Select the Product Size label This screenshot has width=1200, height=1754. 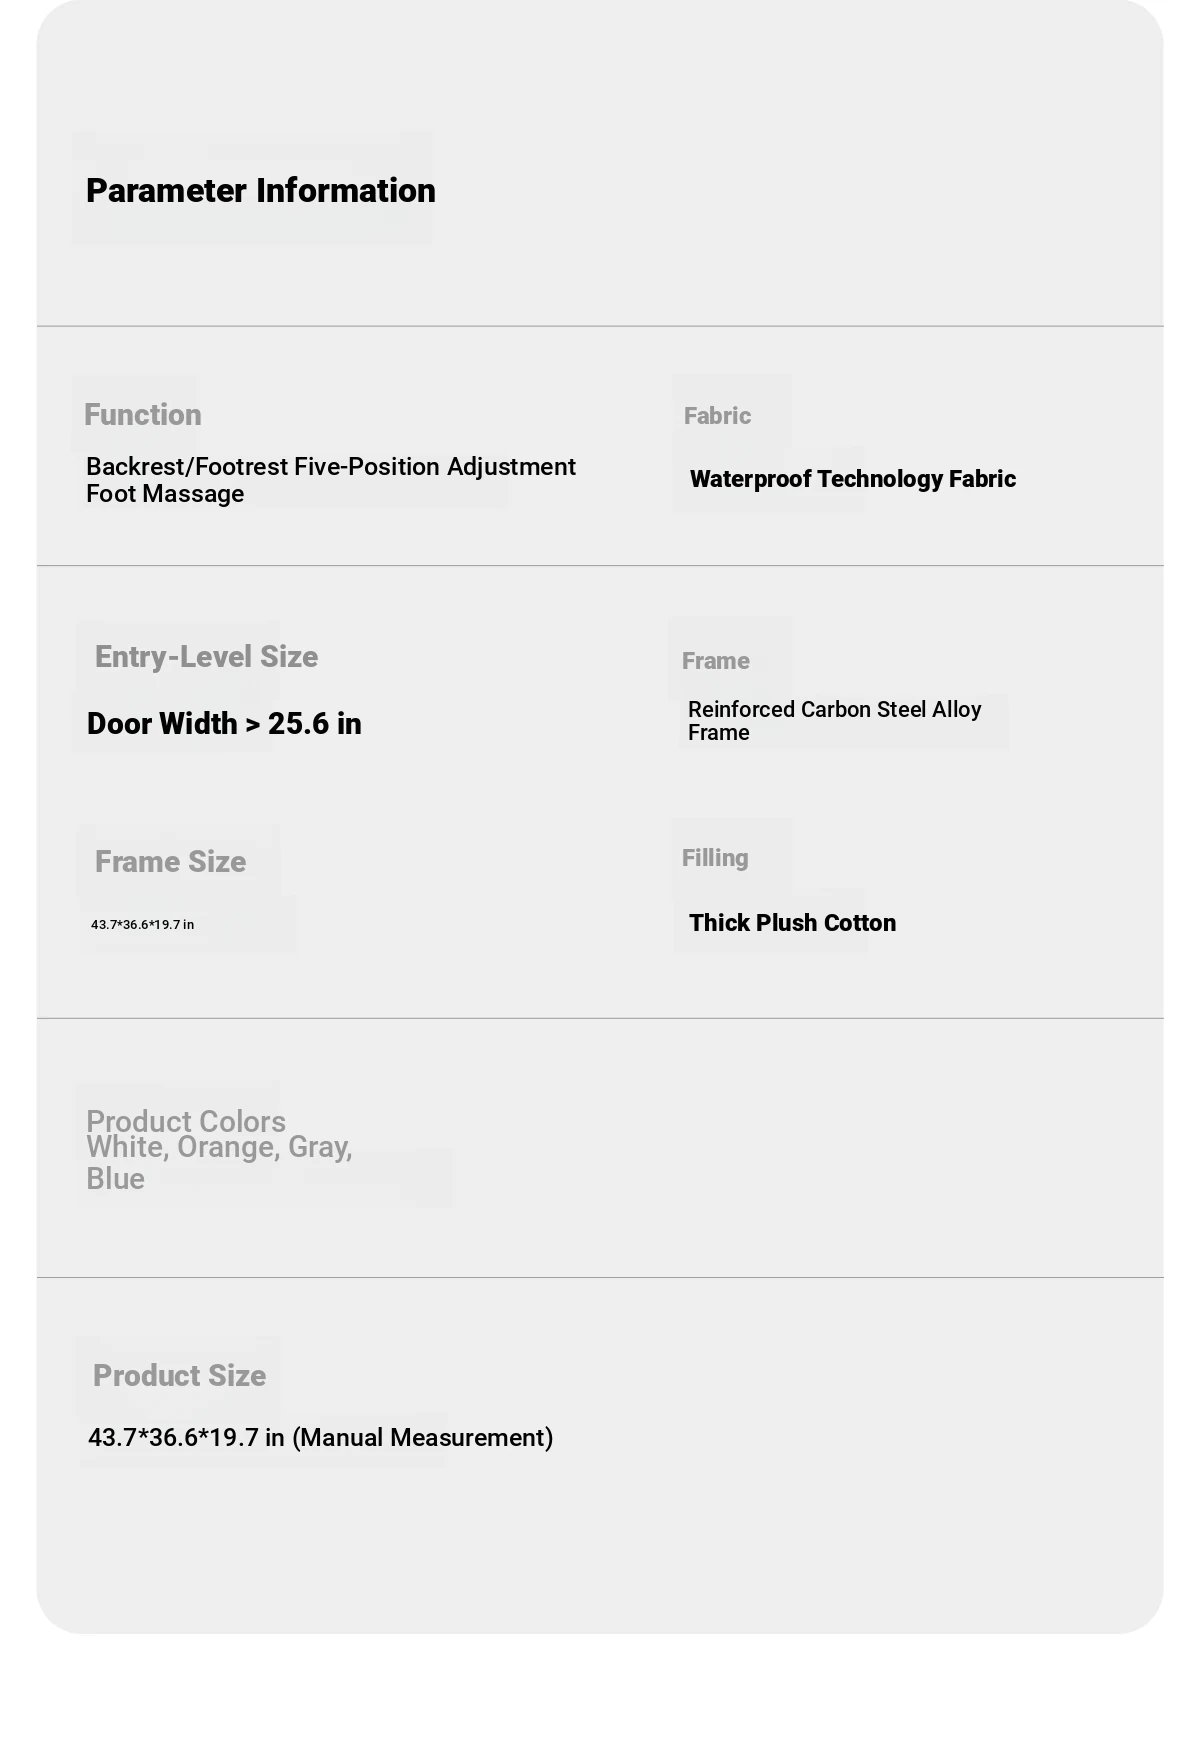(179, 1376)
